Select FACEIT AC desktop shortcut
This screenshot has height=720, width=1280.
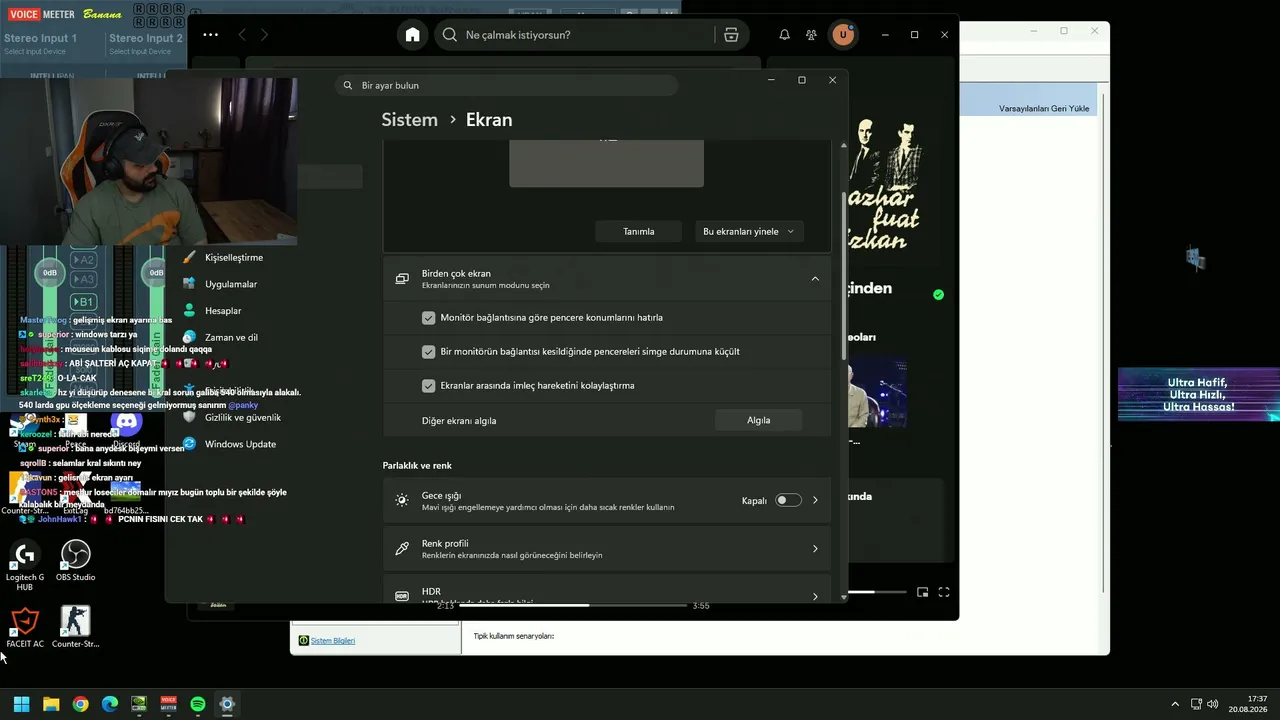[x=25, y=628]
